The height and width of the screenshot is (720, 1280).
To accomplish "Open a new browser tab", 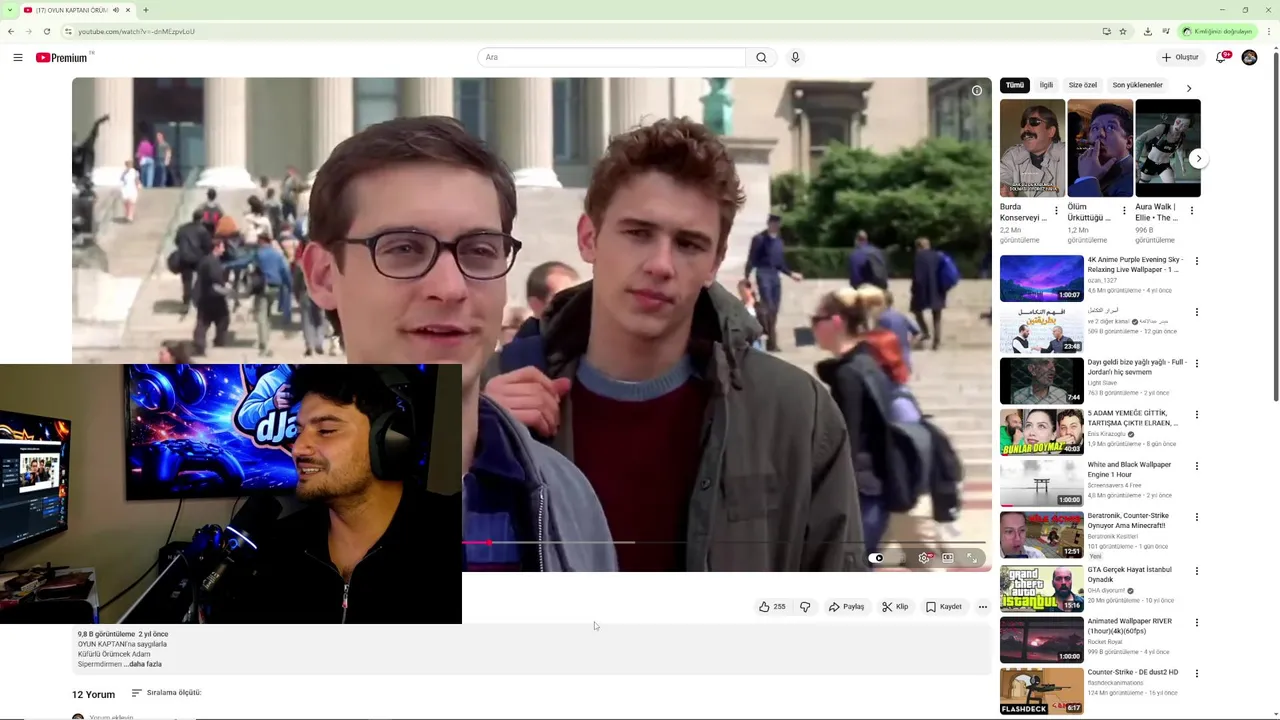I will pos(146,10).
